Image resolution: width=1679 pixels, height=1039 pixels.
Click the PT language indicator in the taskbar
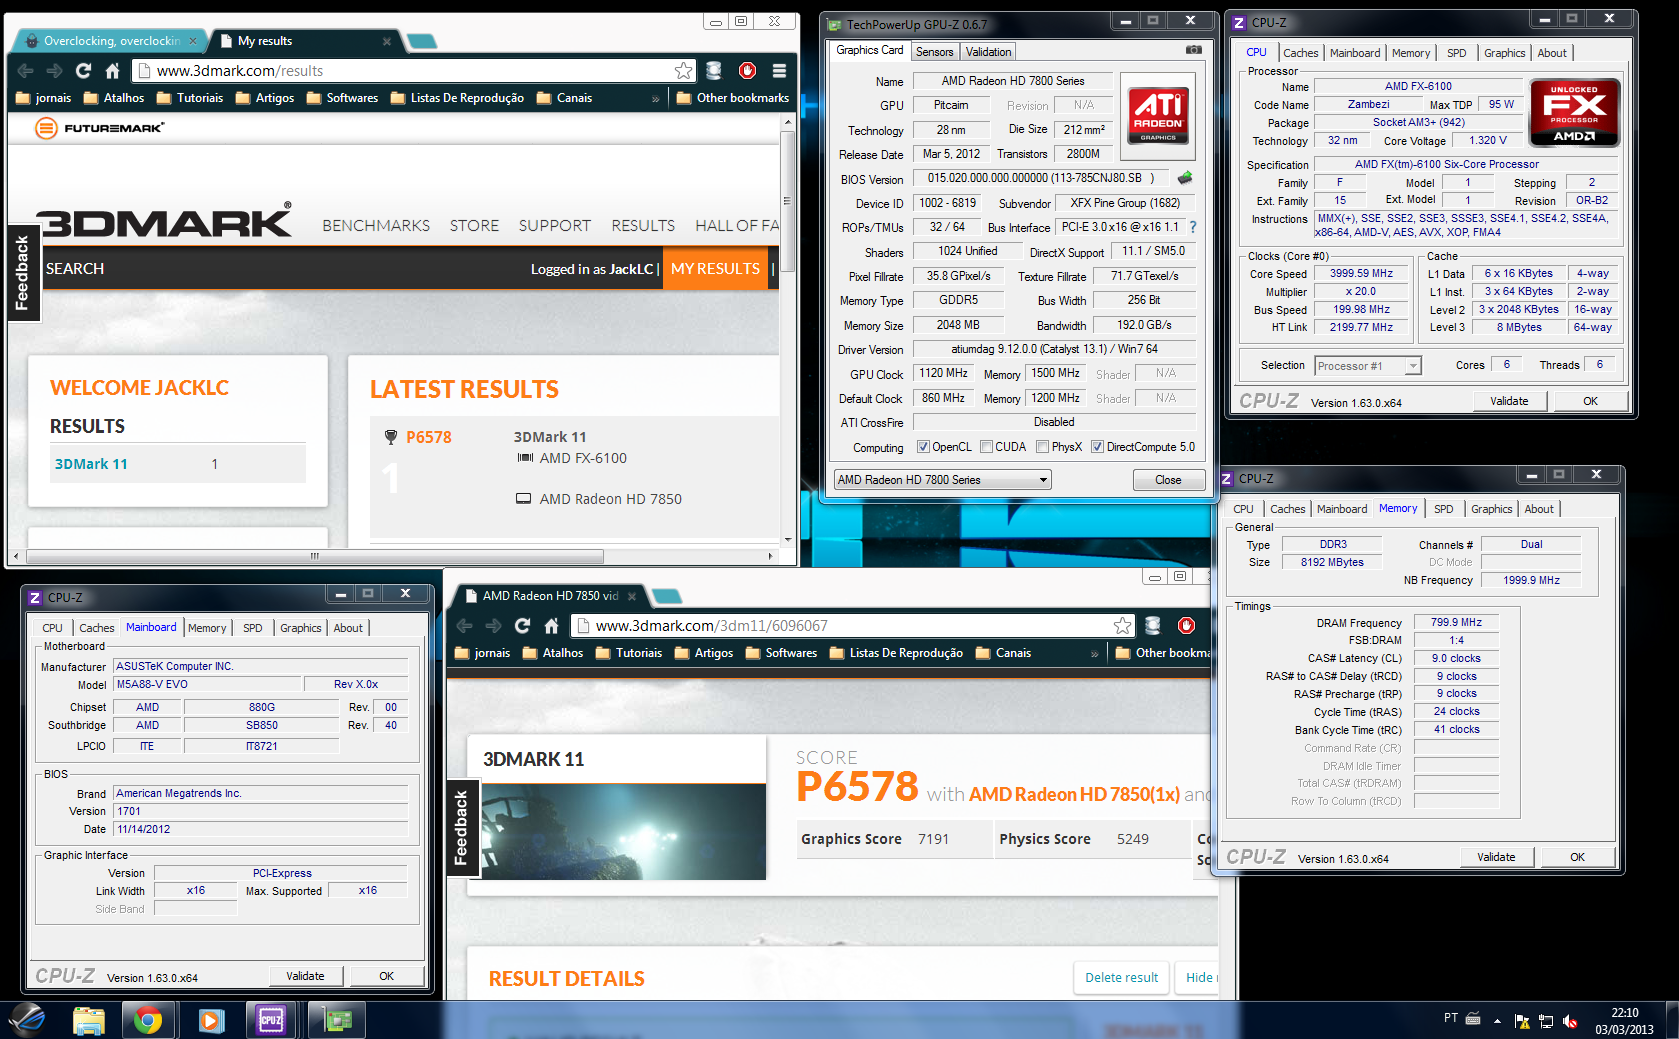(1450, 1018)
